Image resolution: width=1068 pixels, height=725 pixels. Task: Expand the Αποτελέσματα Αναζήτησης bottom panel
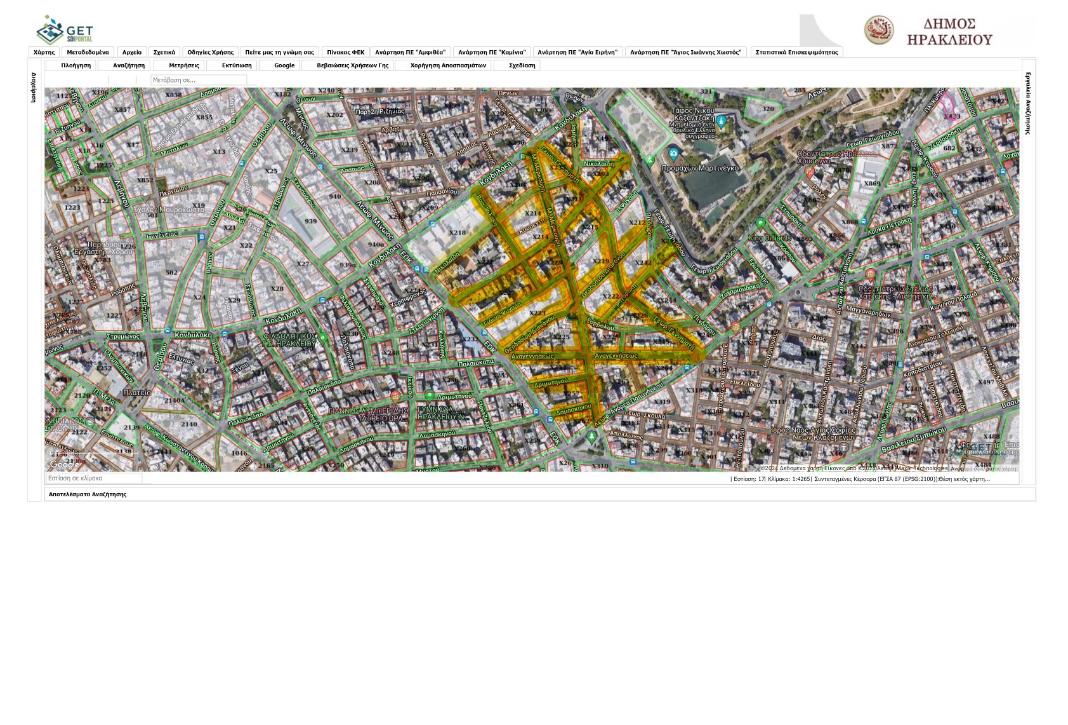click(x=87, y=494)
